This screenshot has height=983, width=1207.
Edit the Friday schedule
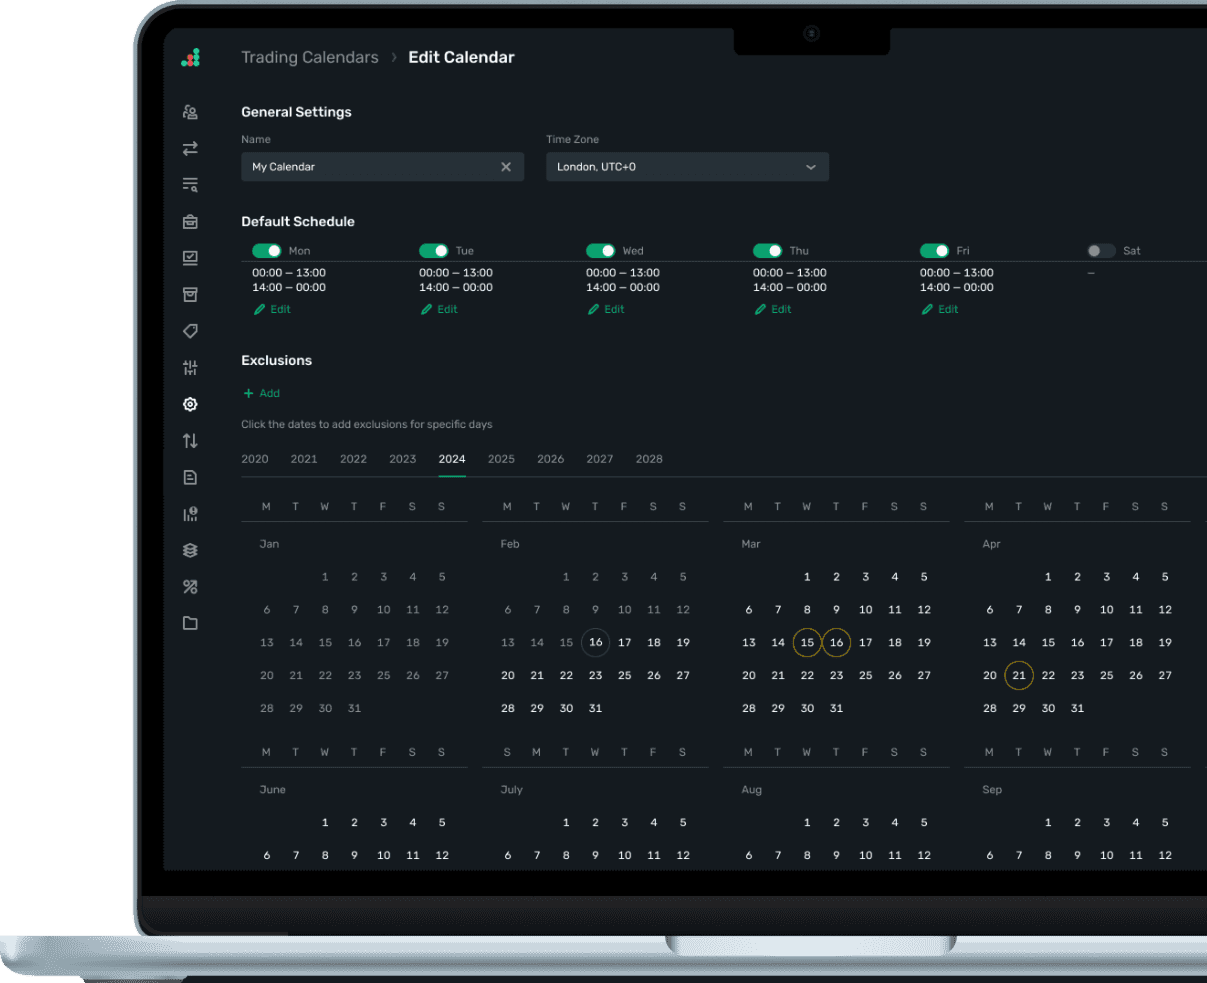coord(940,310)
